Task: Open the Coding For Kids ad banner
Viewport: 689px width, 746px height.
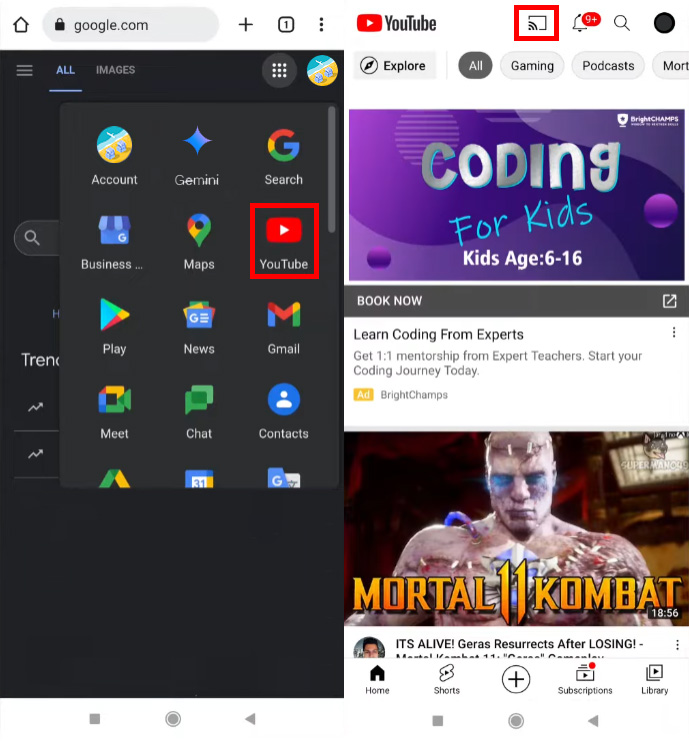Action: pyautogui.click(x=517, y=195)
